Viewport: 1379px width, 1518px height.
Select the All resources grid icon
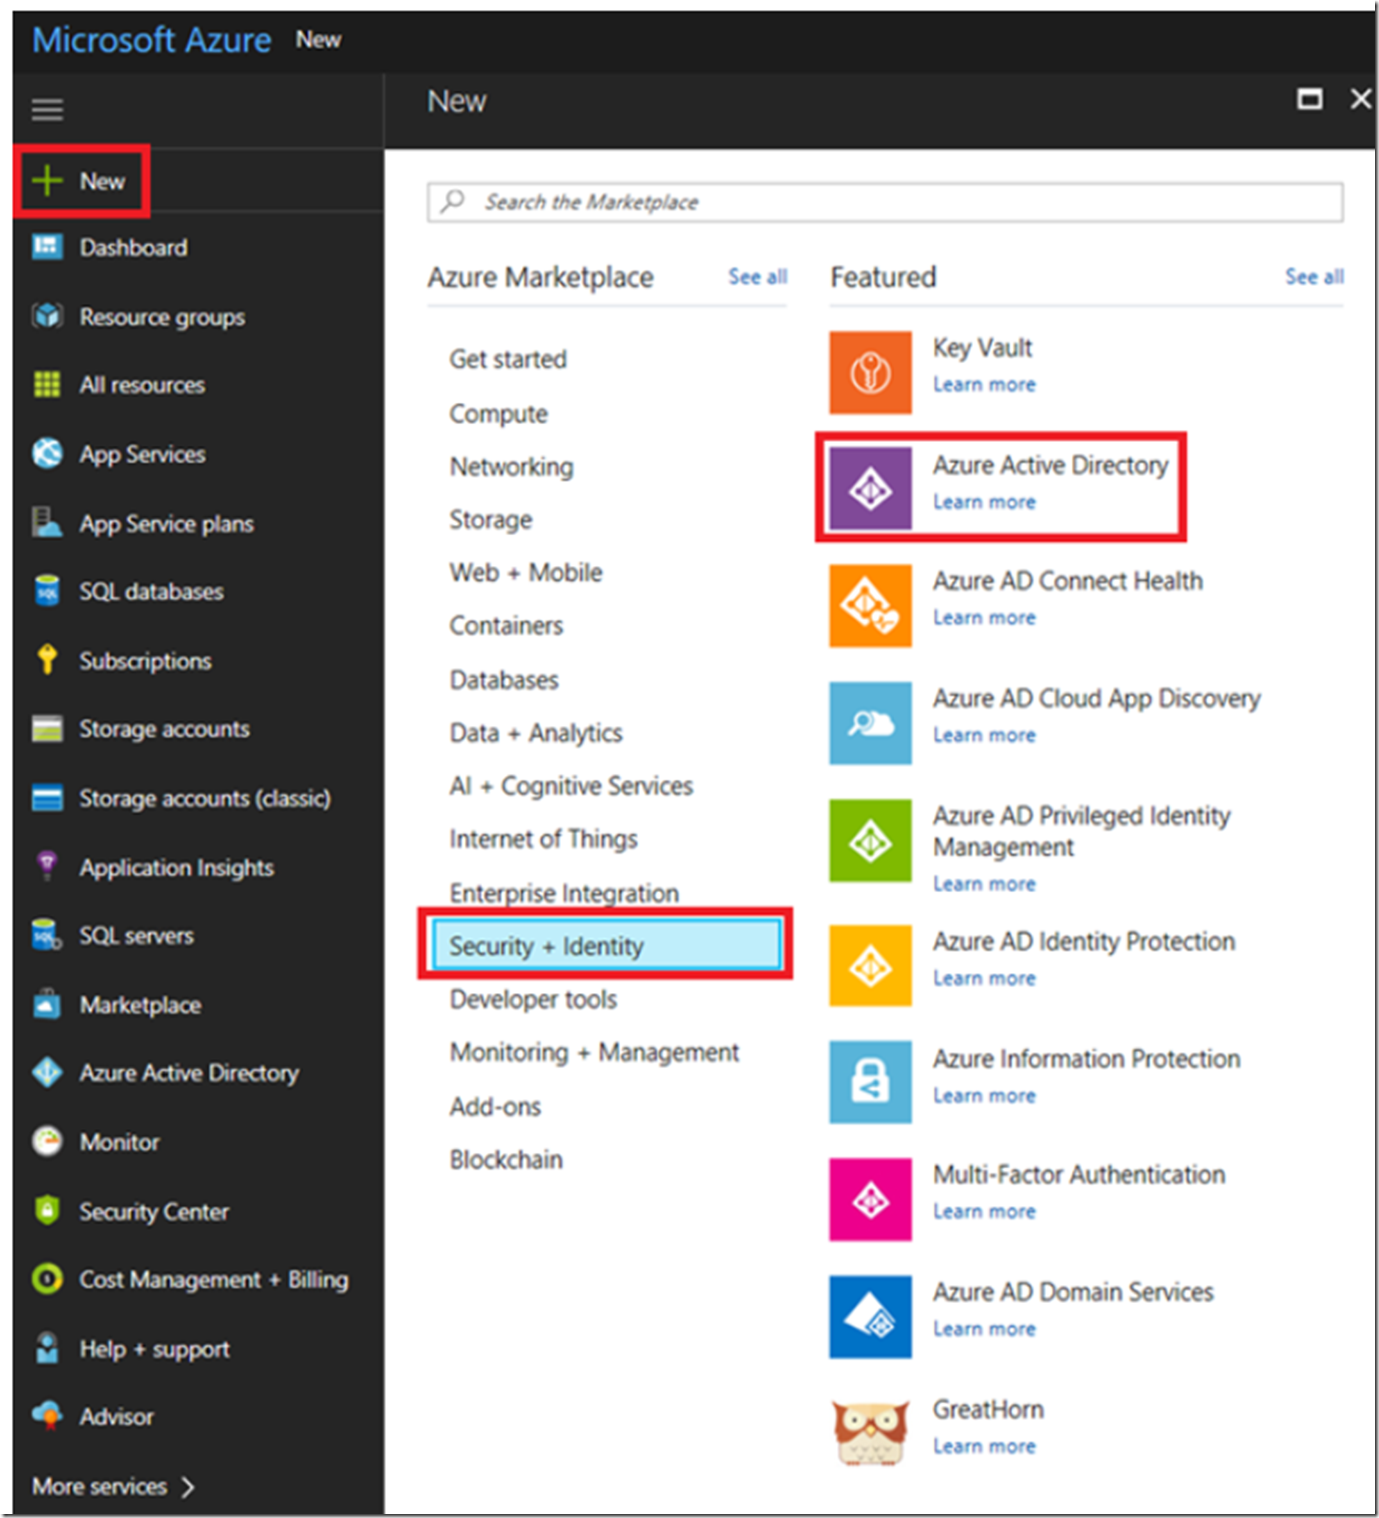pyautogui.click(x=47, y=384)
